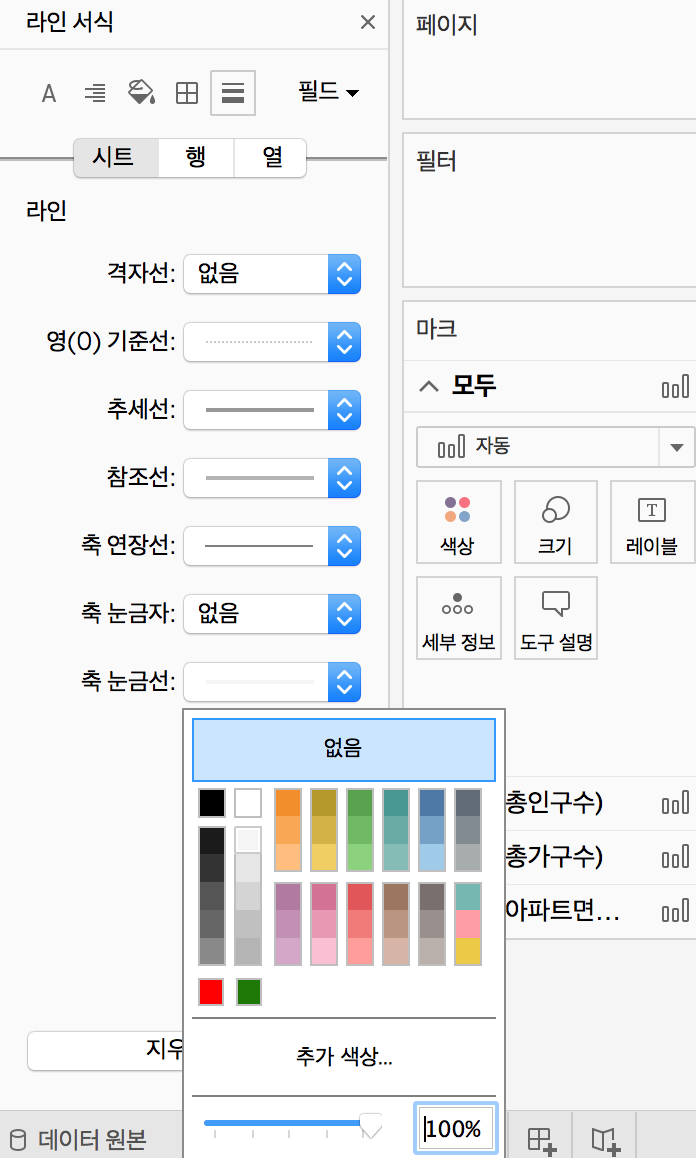Open the shading paint bucket icon

coord(141,93)
